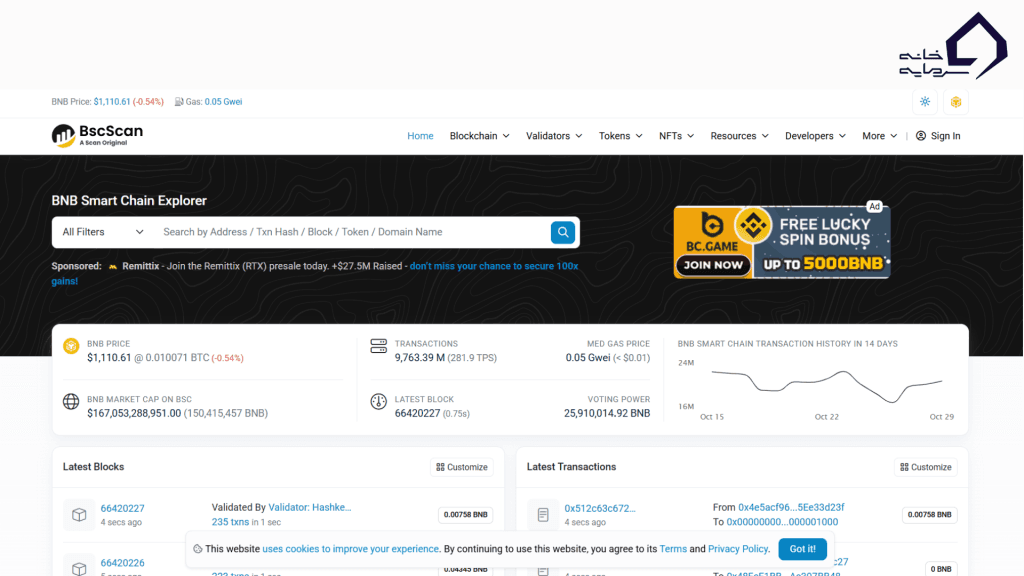The width and height of the screenshot is (1024, 576).
Task: Open the Sign In link
Action: pyautogui.click(x=938, y=136)
